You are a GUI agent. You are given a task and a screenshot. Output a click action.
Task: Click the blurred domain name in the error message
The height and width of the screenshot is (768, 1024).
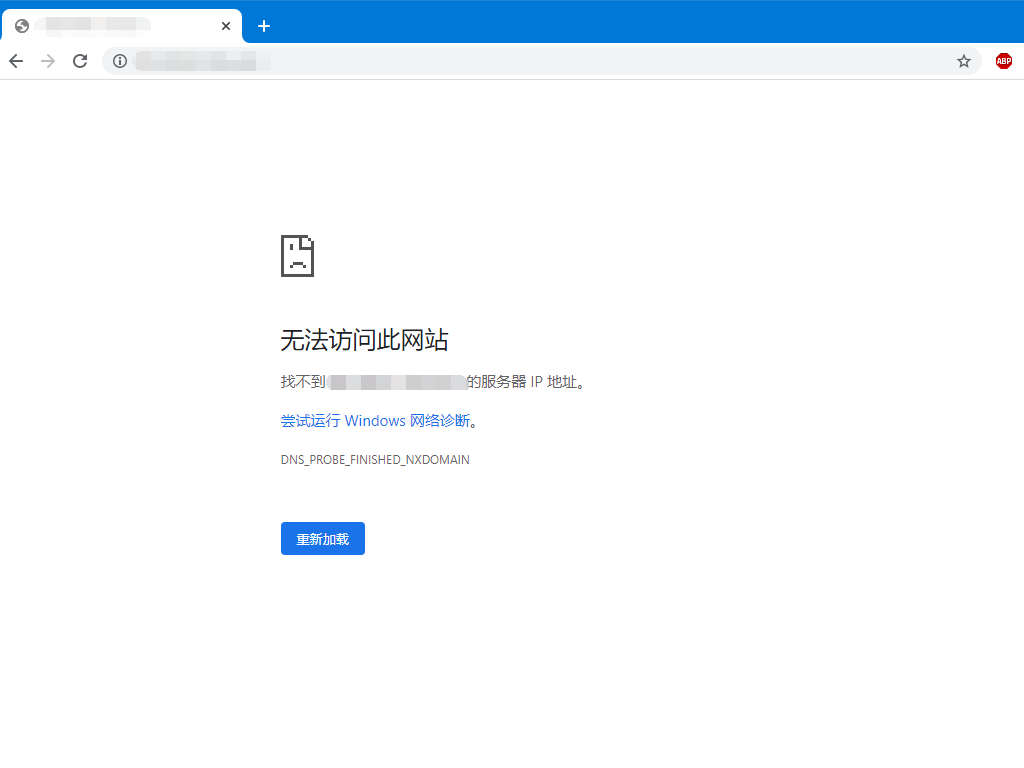point(398,382)
